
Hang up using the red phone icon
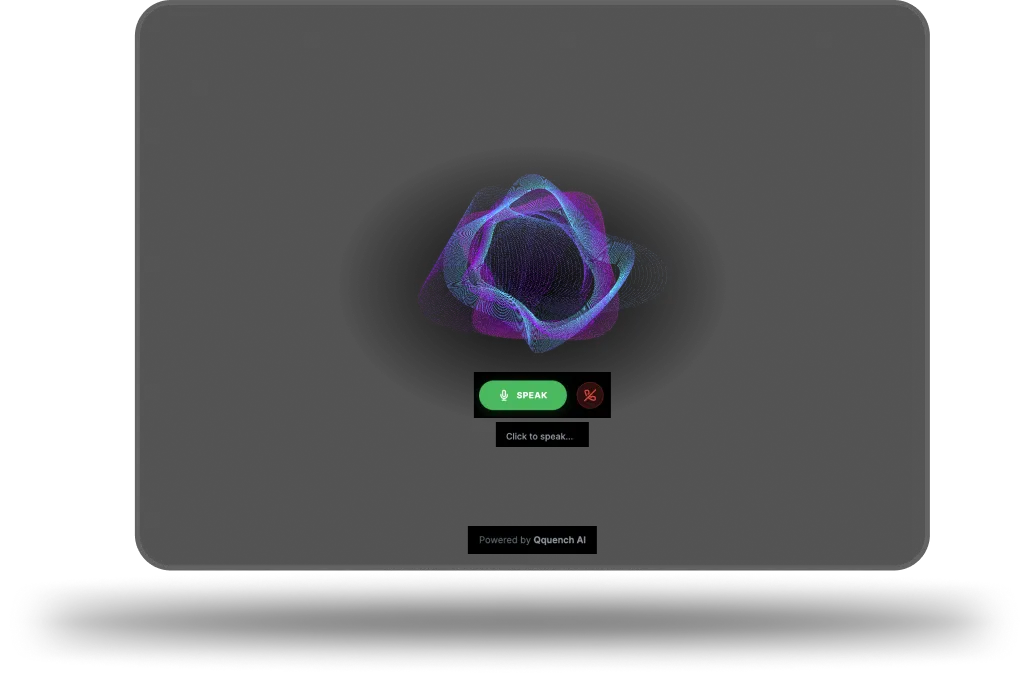pos(590,395)
